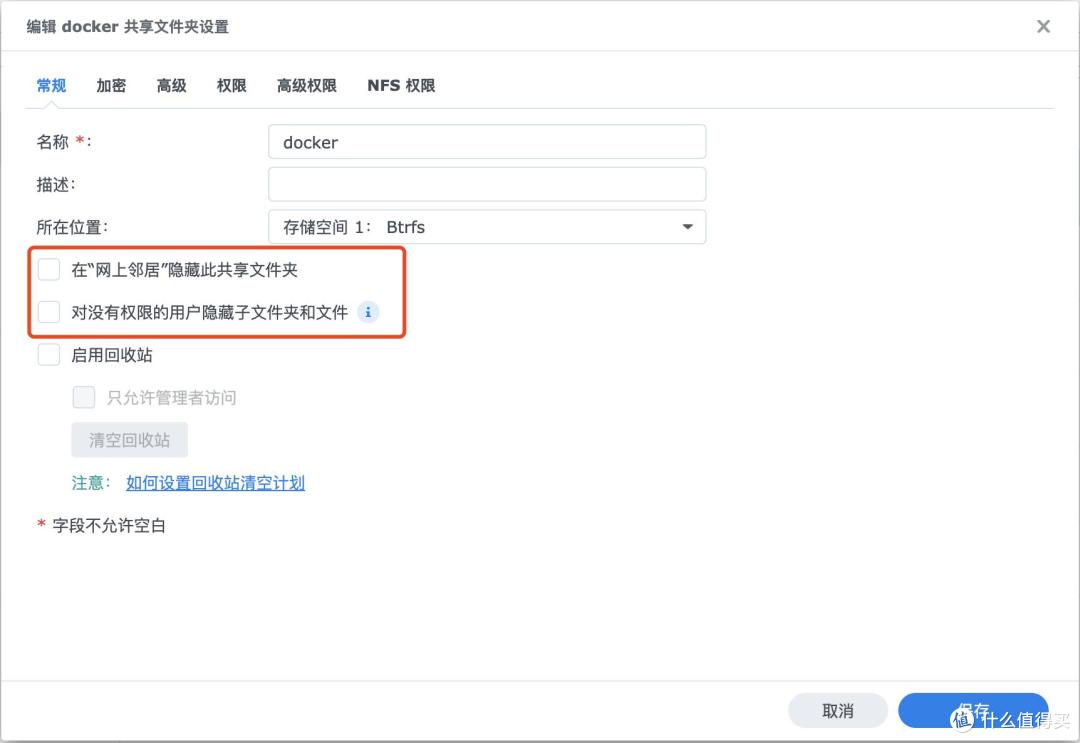Image resolution: width=1080 pixels, height=743 pixels.
Task: Close the docker shared folder dialog
Action: pyautogui.click(x=1043, y=26)
